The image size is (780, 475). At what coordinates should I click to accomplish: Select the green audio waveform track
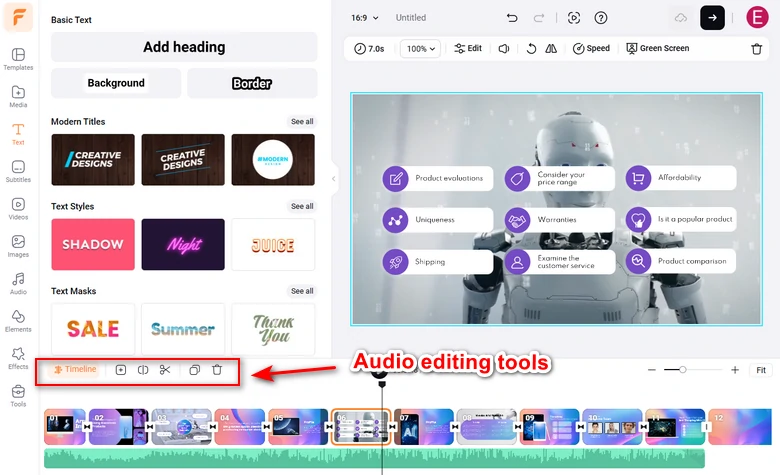pos(374,458)
